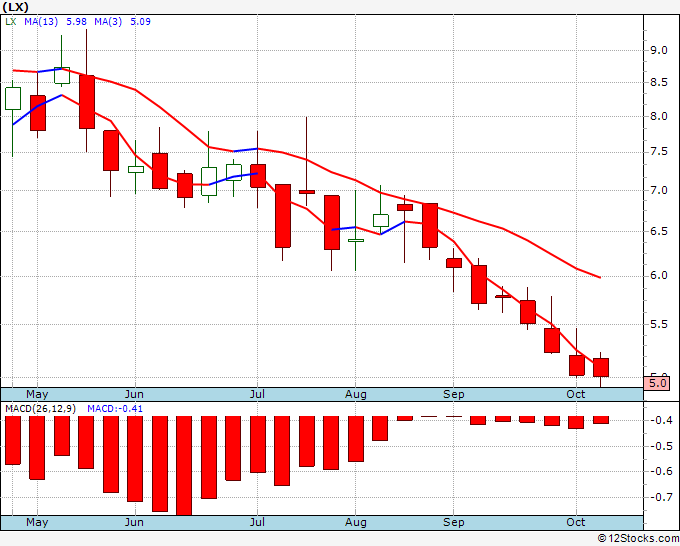Screen dimensions: 680x546
Task: Click Oct on the MACD panel axis
Action: 576,522
